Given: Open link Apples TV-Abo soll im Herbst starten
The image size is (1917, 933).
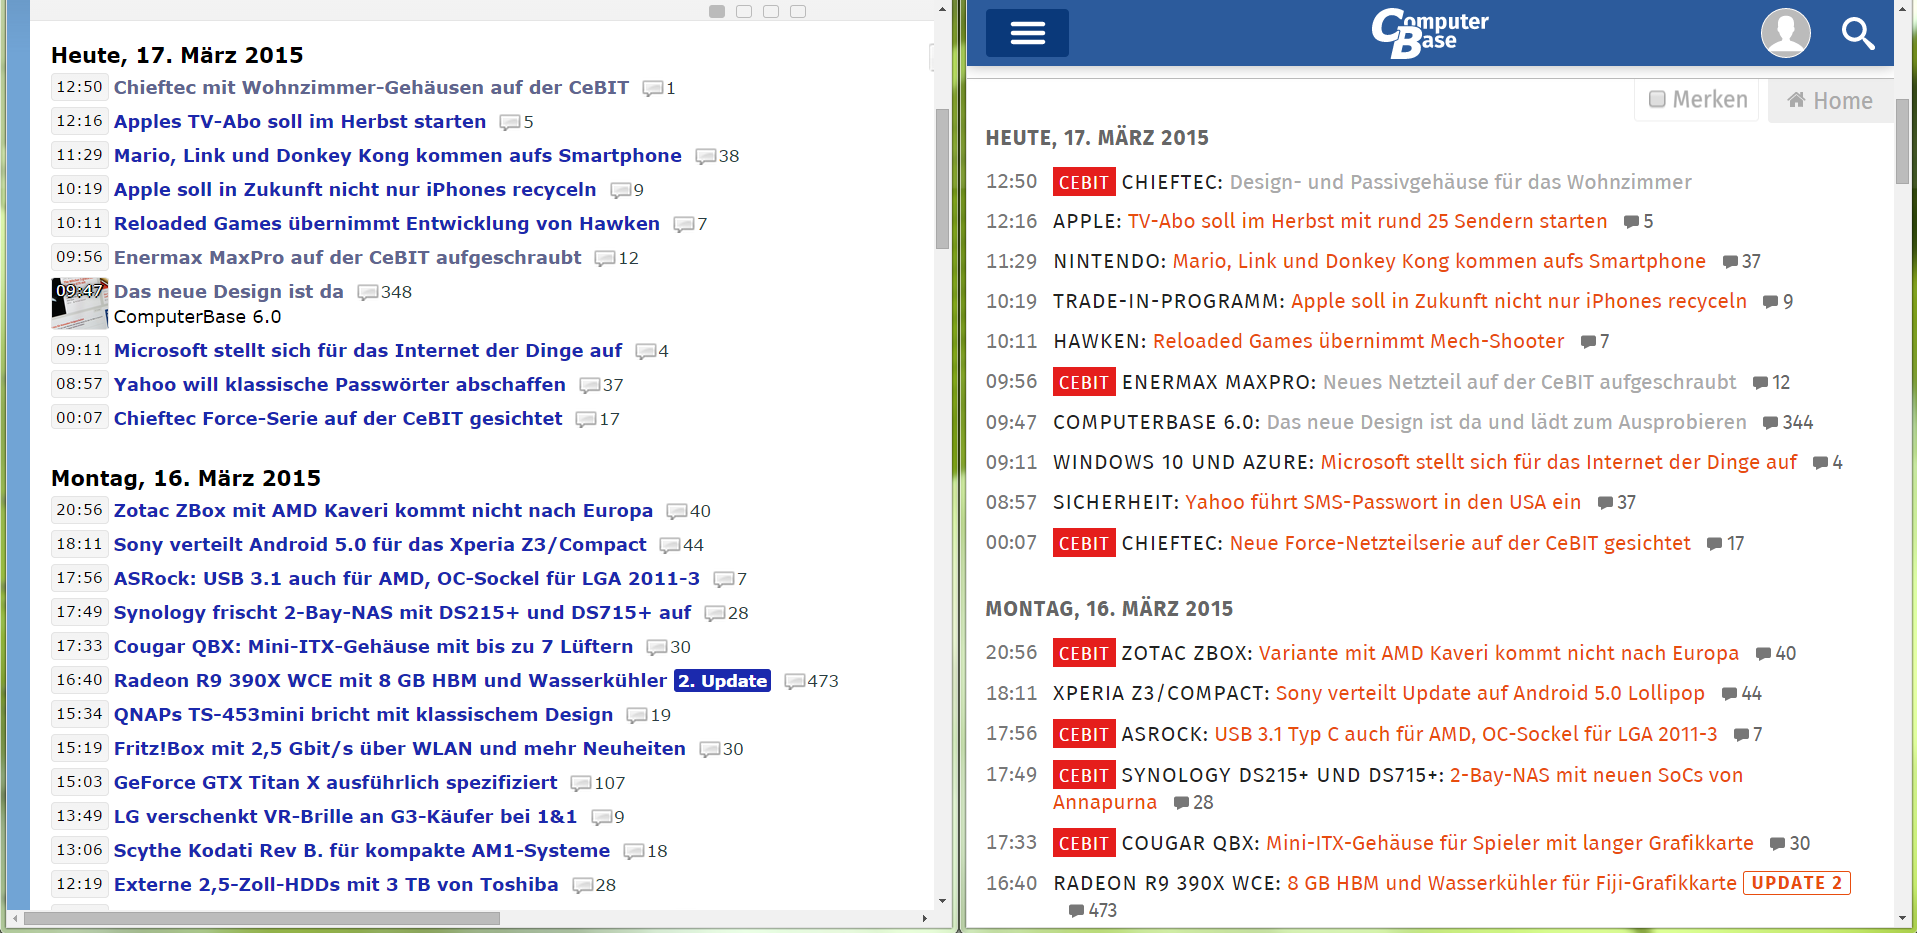Looking at the screenshot, I should click(300, 121).
